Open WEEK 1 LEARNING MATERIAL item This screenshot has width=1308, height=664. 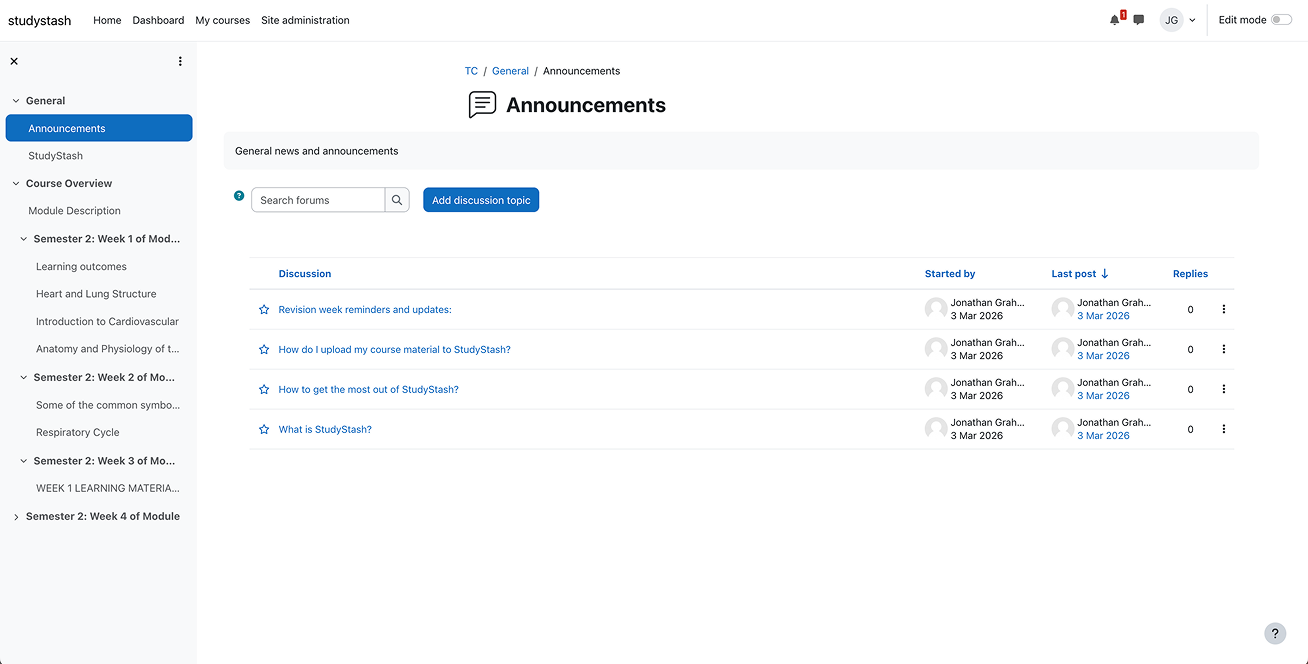pyautogui.click(x=108, y=489)
